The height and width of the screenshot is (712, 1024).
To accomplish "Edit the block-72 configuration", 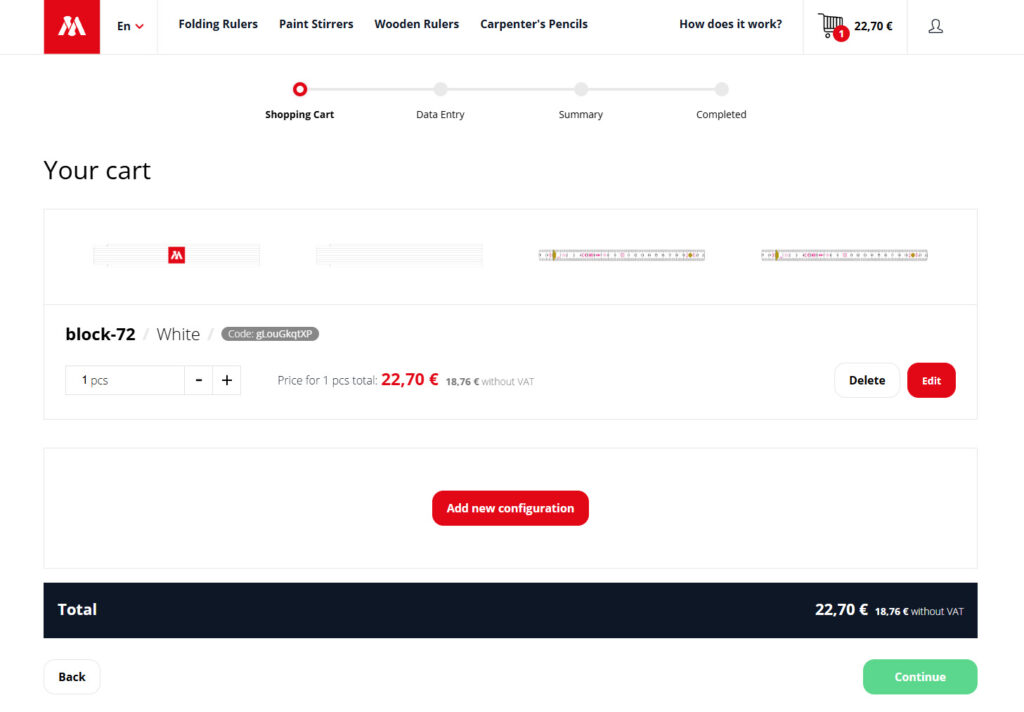I will pyautogui.click(x=931, y=380).
